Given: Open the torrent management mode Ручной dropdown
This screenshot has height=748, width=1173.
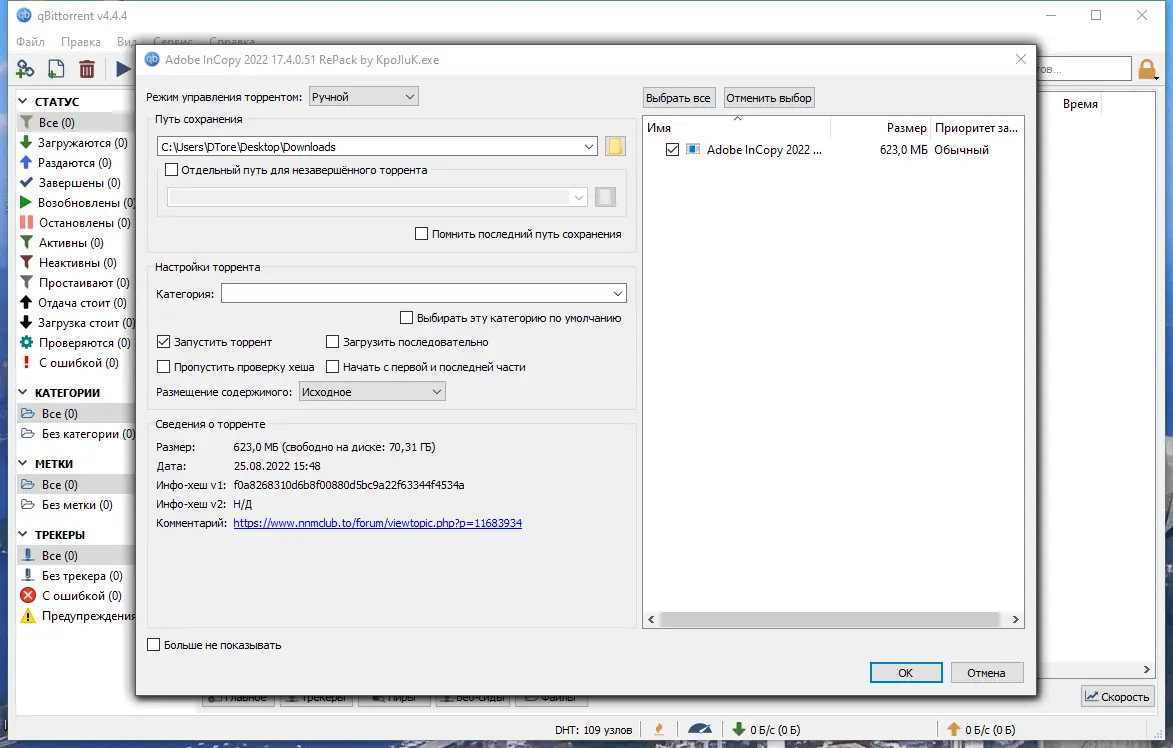Looking at the screenshot, I should pyautogui.click(x=364, y=96).
